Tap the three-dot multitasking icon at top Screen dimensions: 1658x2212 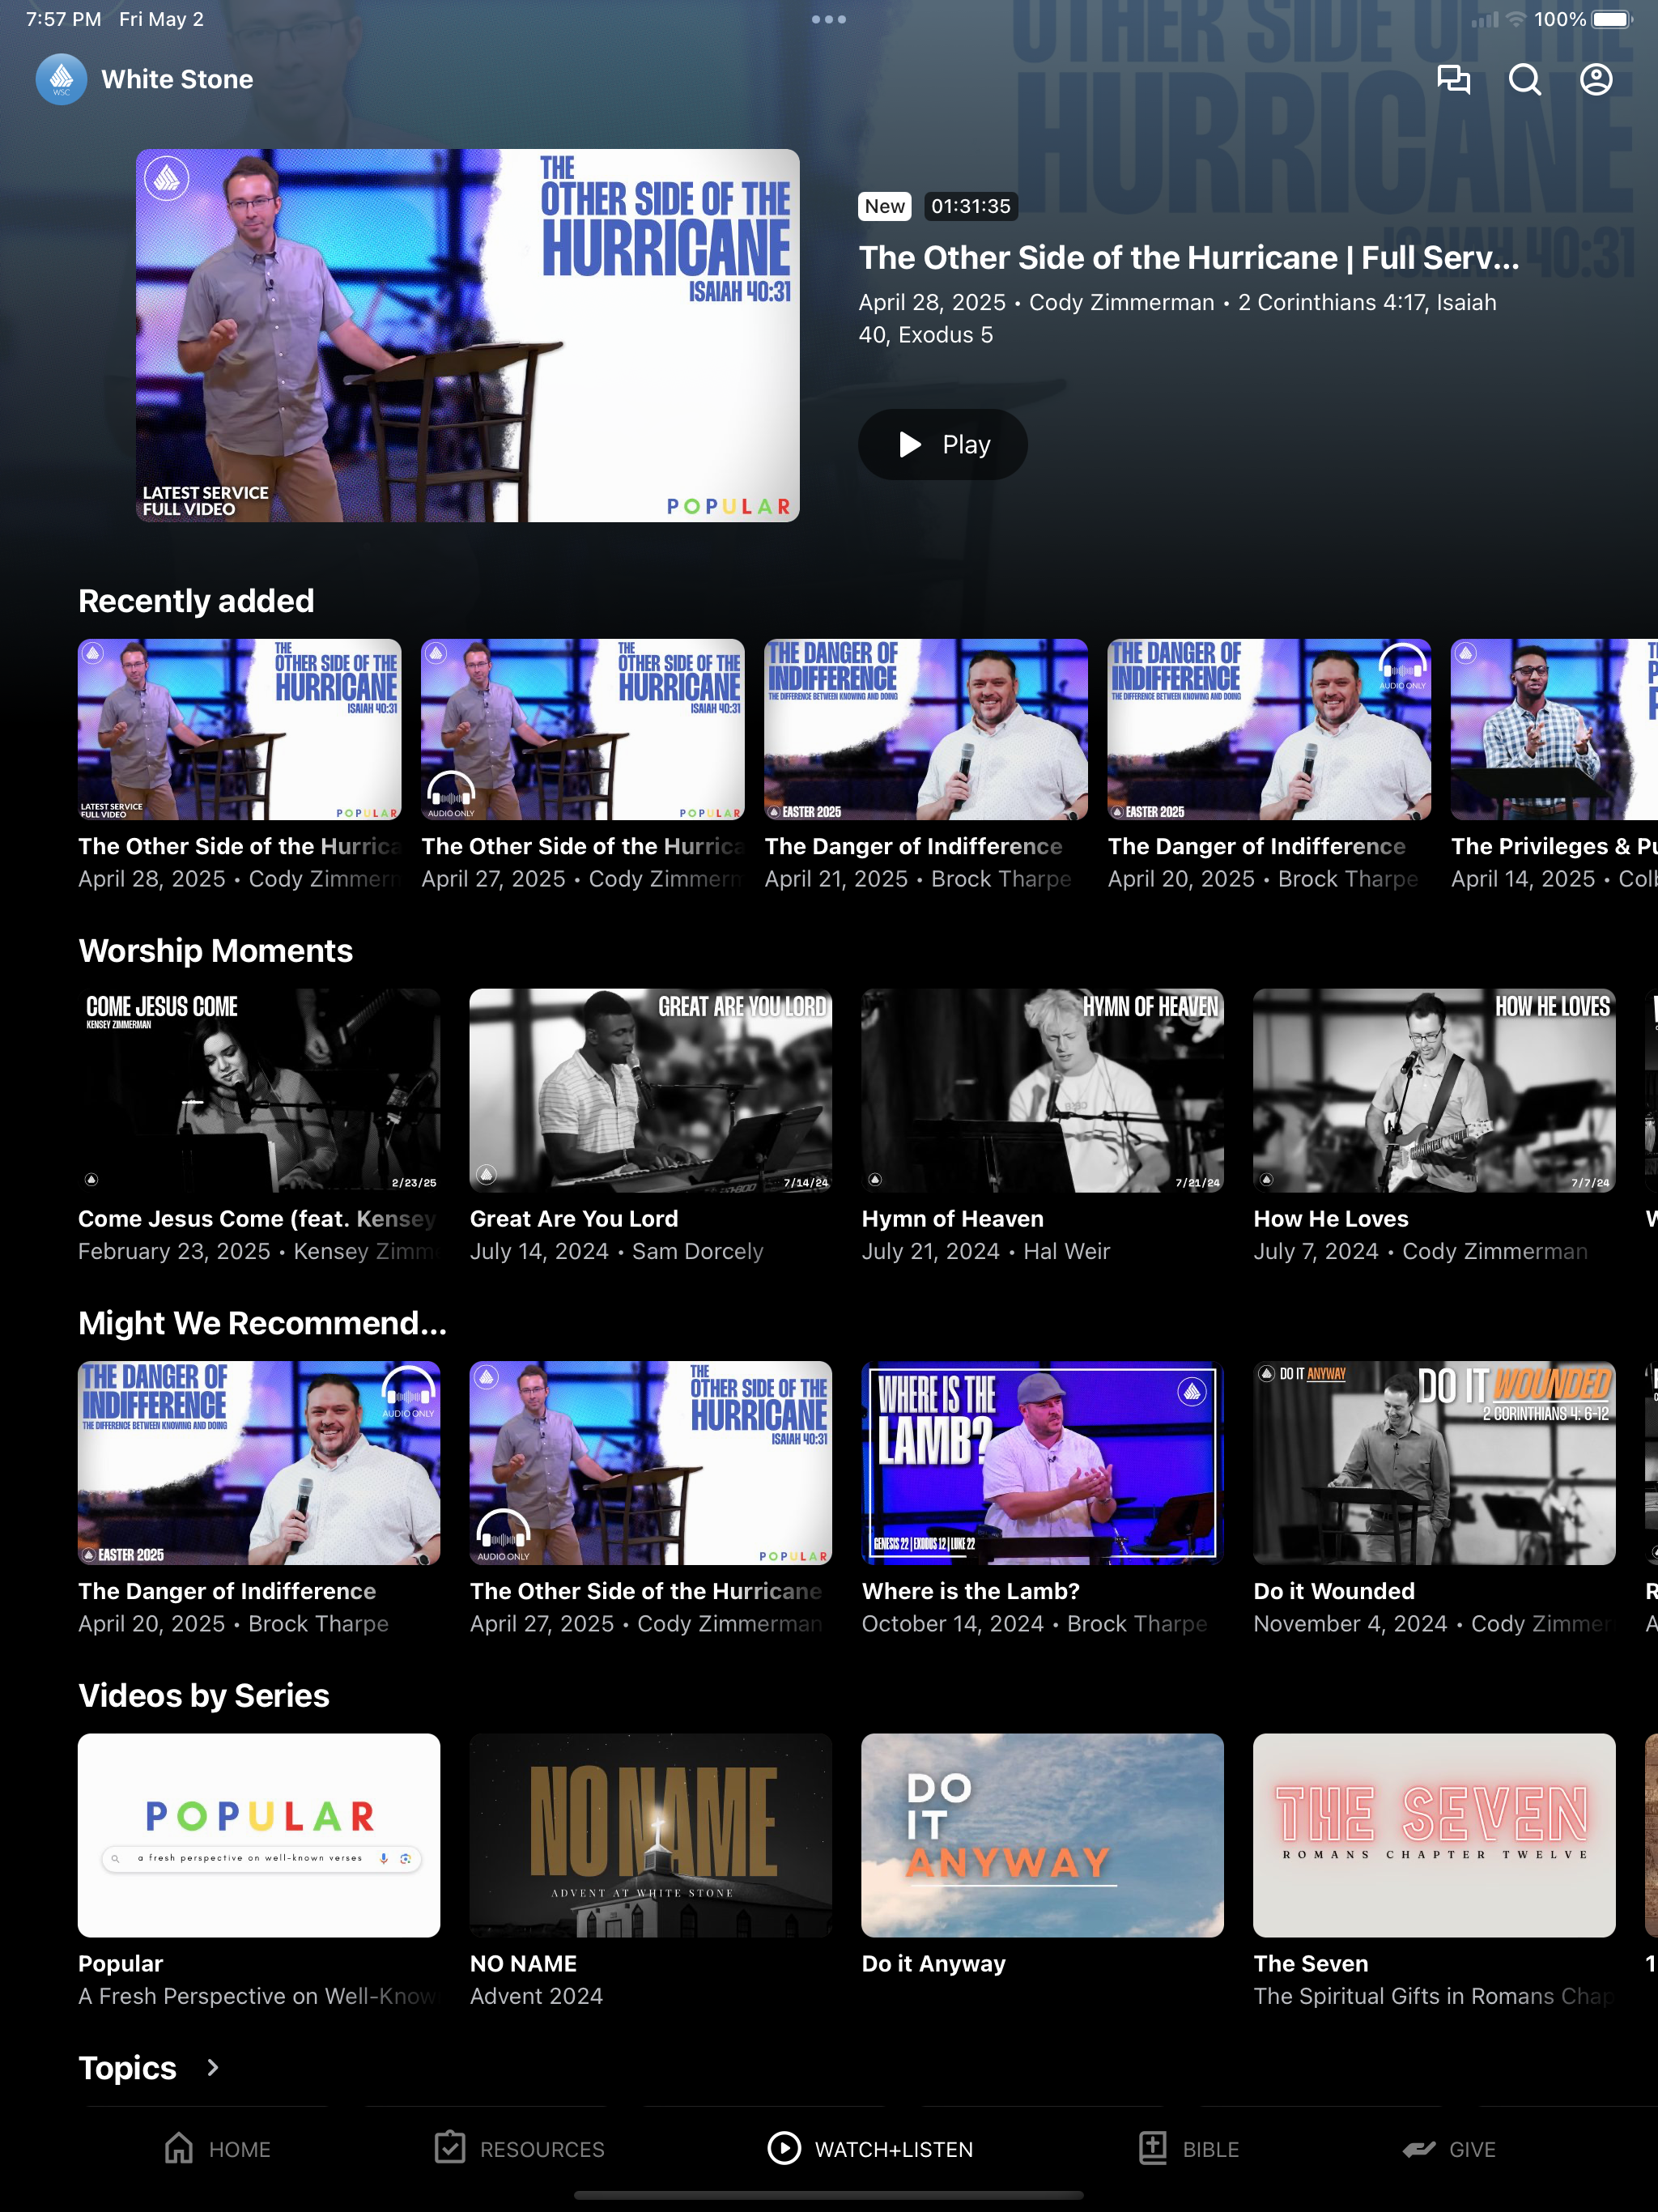[829, 19]
